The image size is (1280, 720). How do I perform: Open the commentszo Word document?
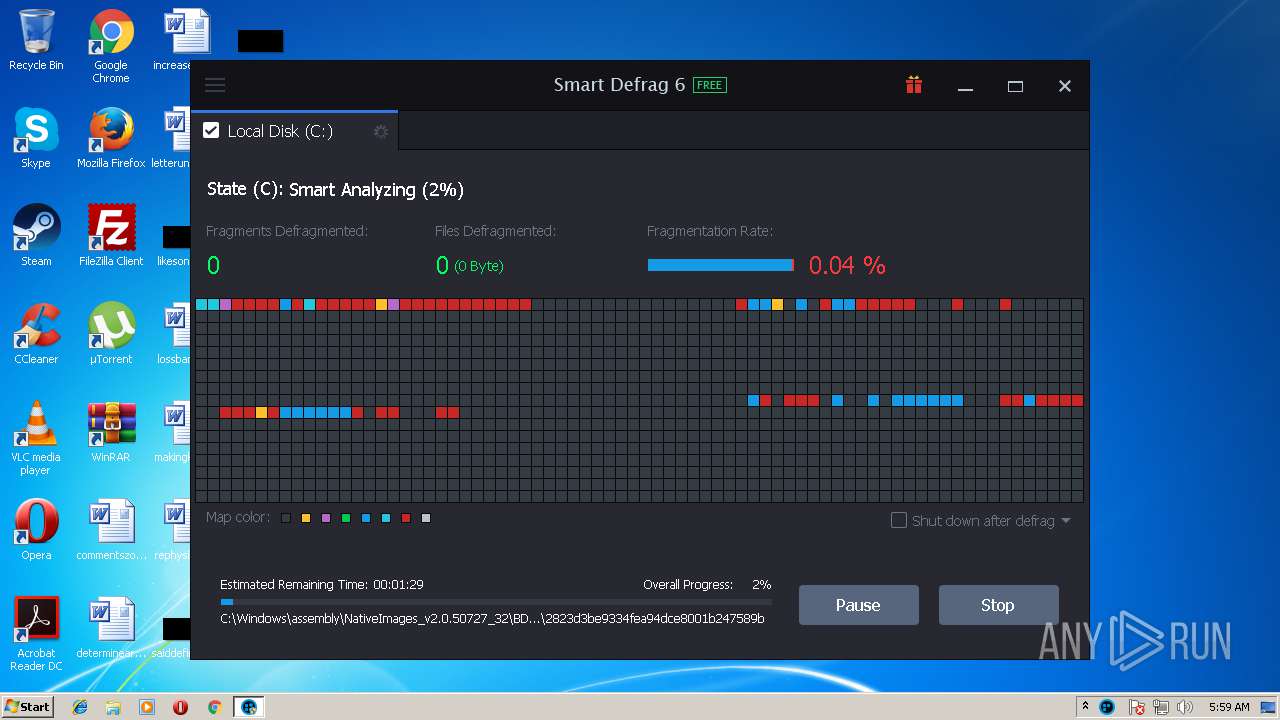tap(111, 531)
